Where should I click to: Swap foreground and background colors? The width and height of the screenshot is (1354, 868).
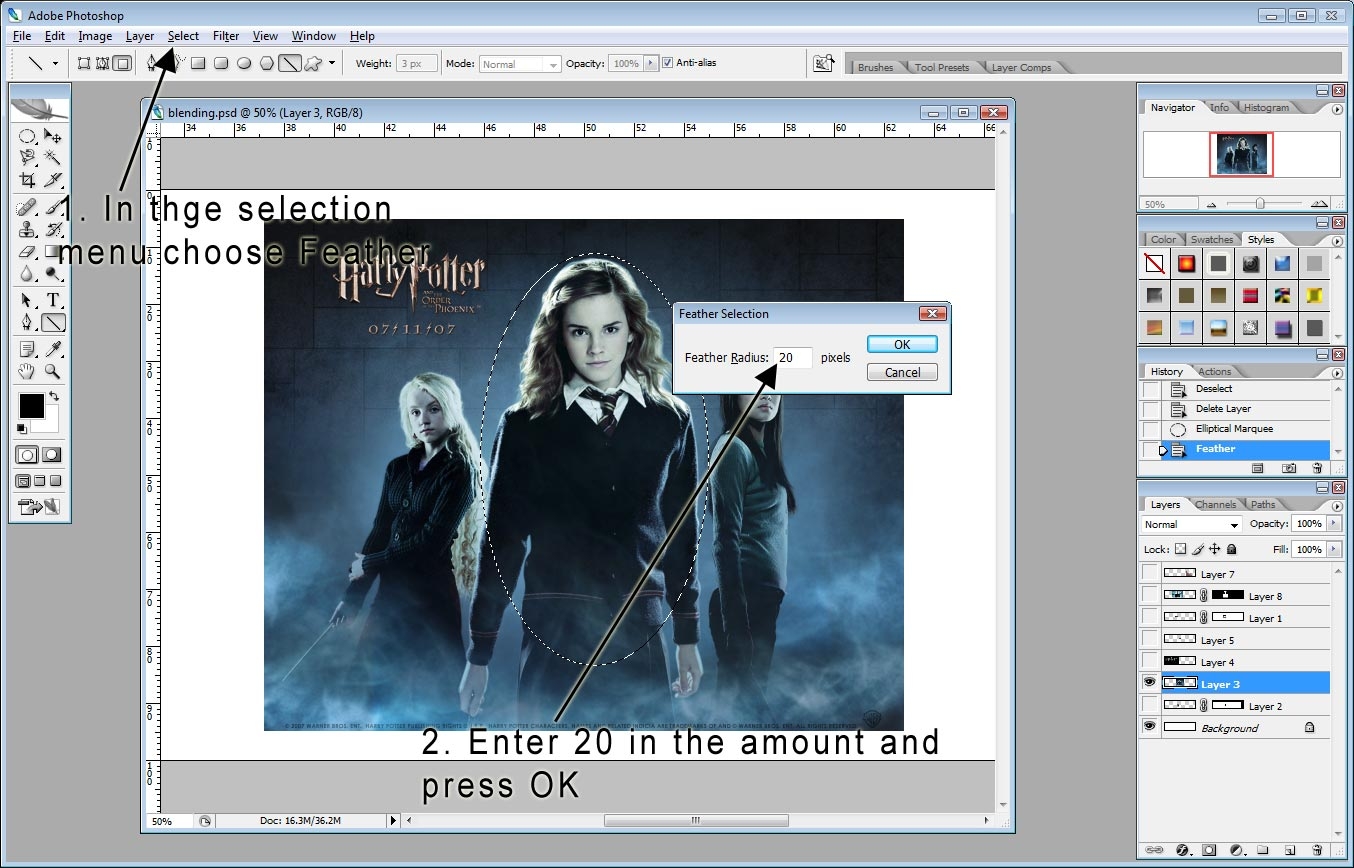coord(54,397)
